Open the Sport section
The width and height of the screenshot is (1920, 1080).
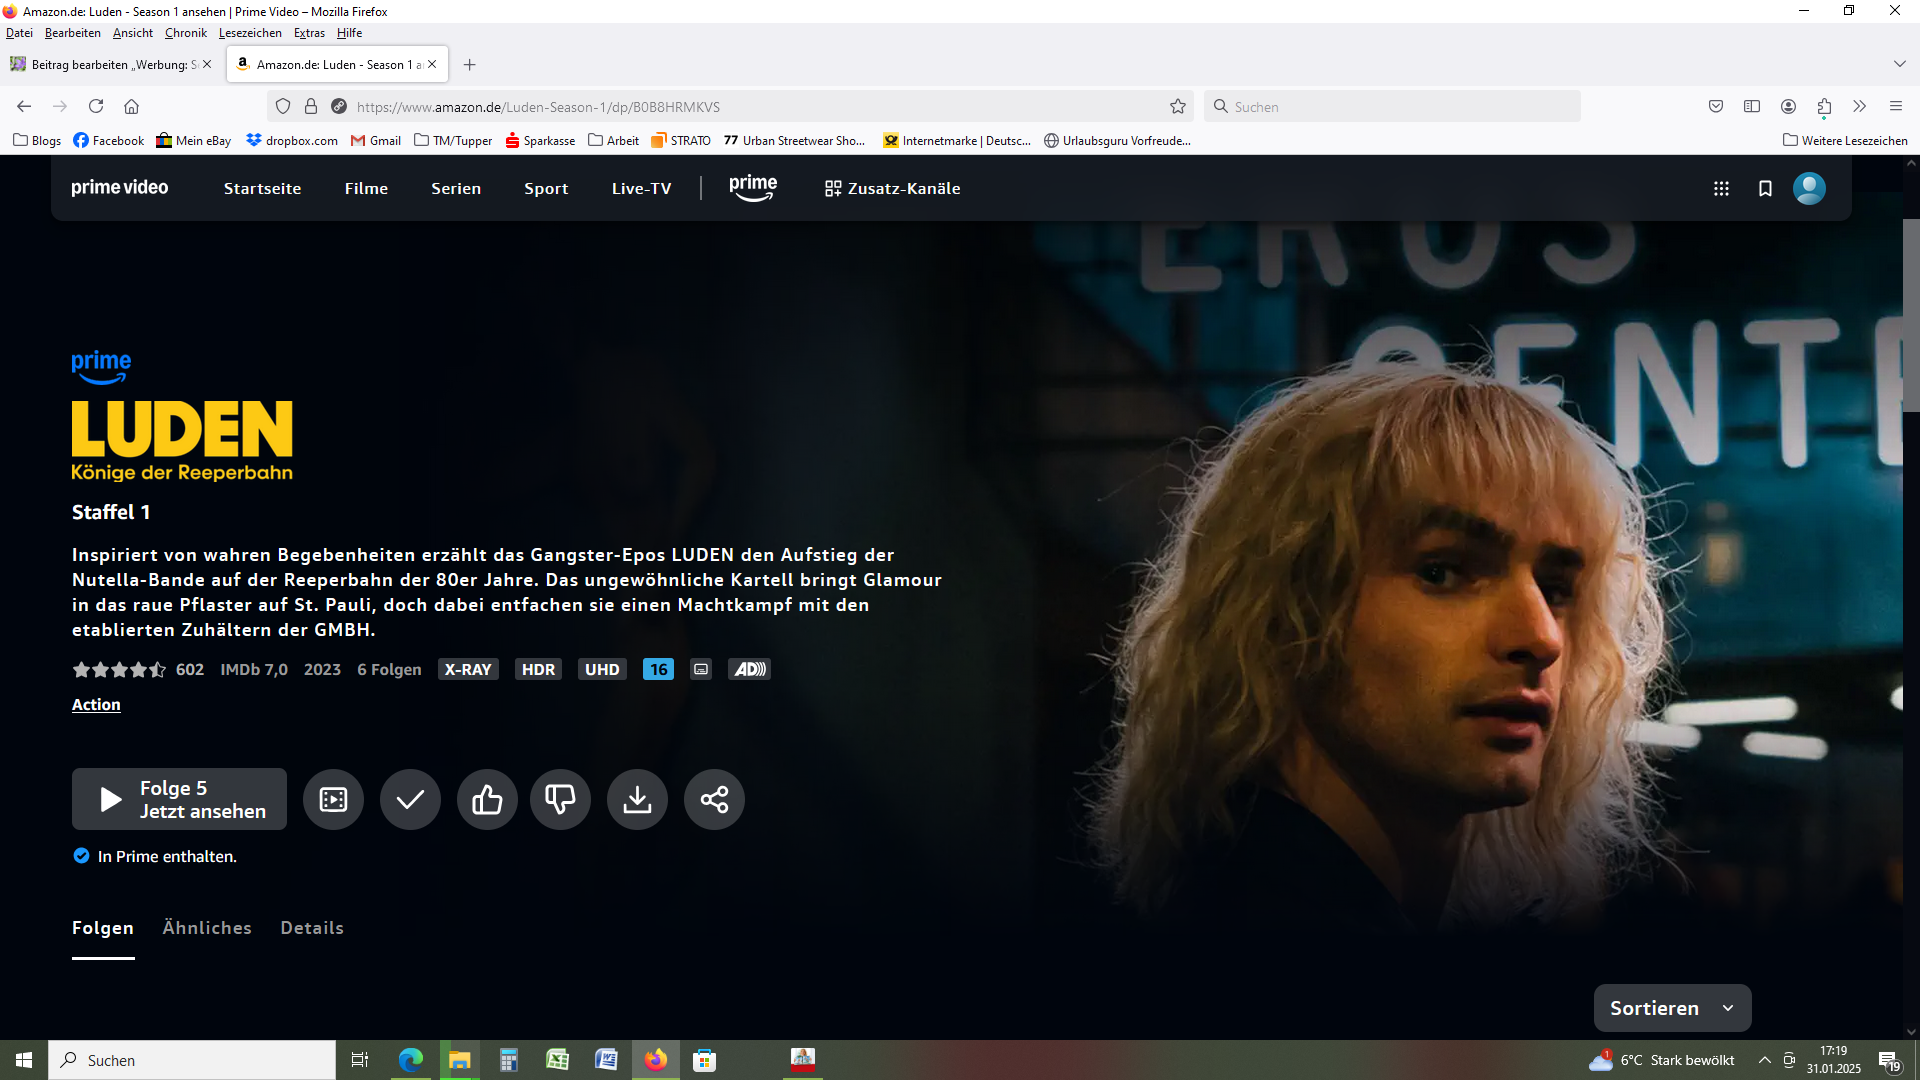point(546,188)
